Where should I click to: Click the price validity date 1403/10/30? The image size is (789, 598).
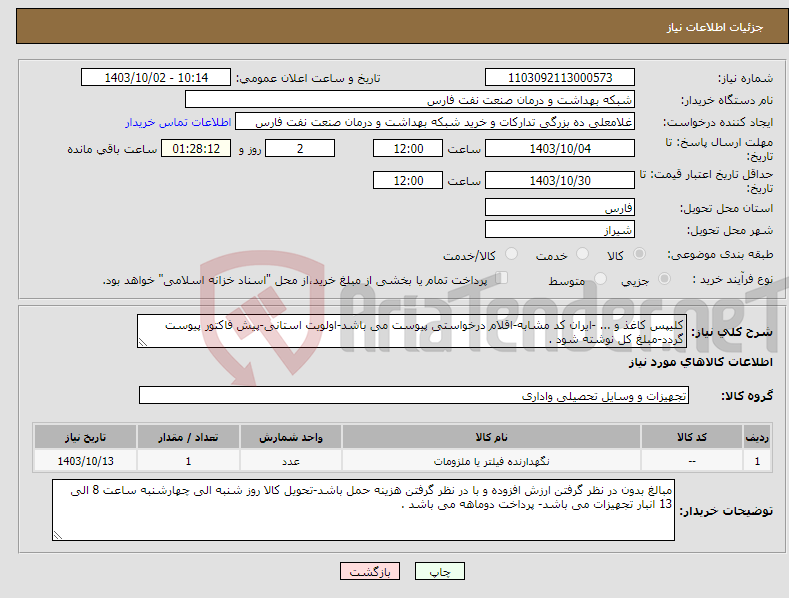(560, 180)
